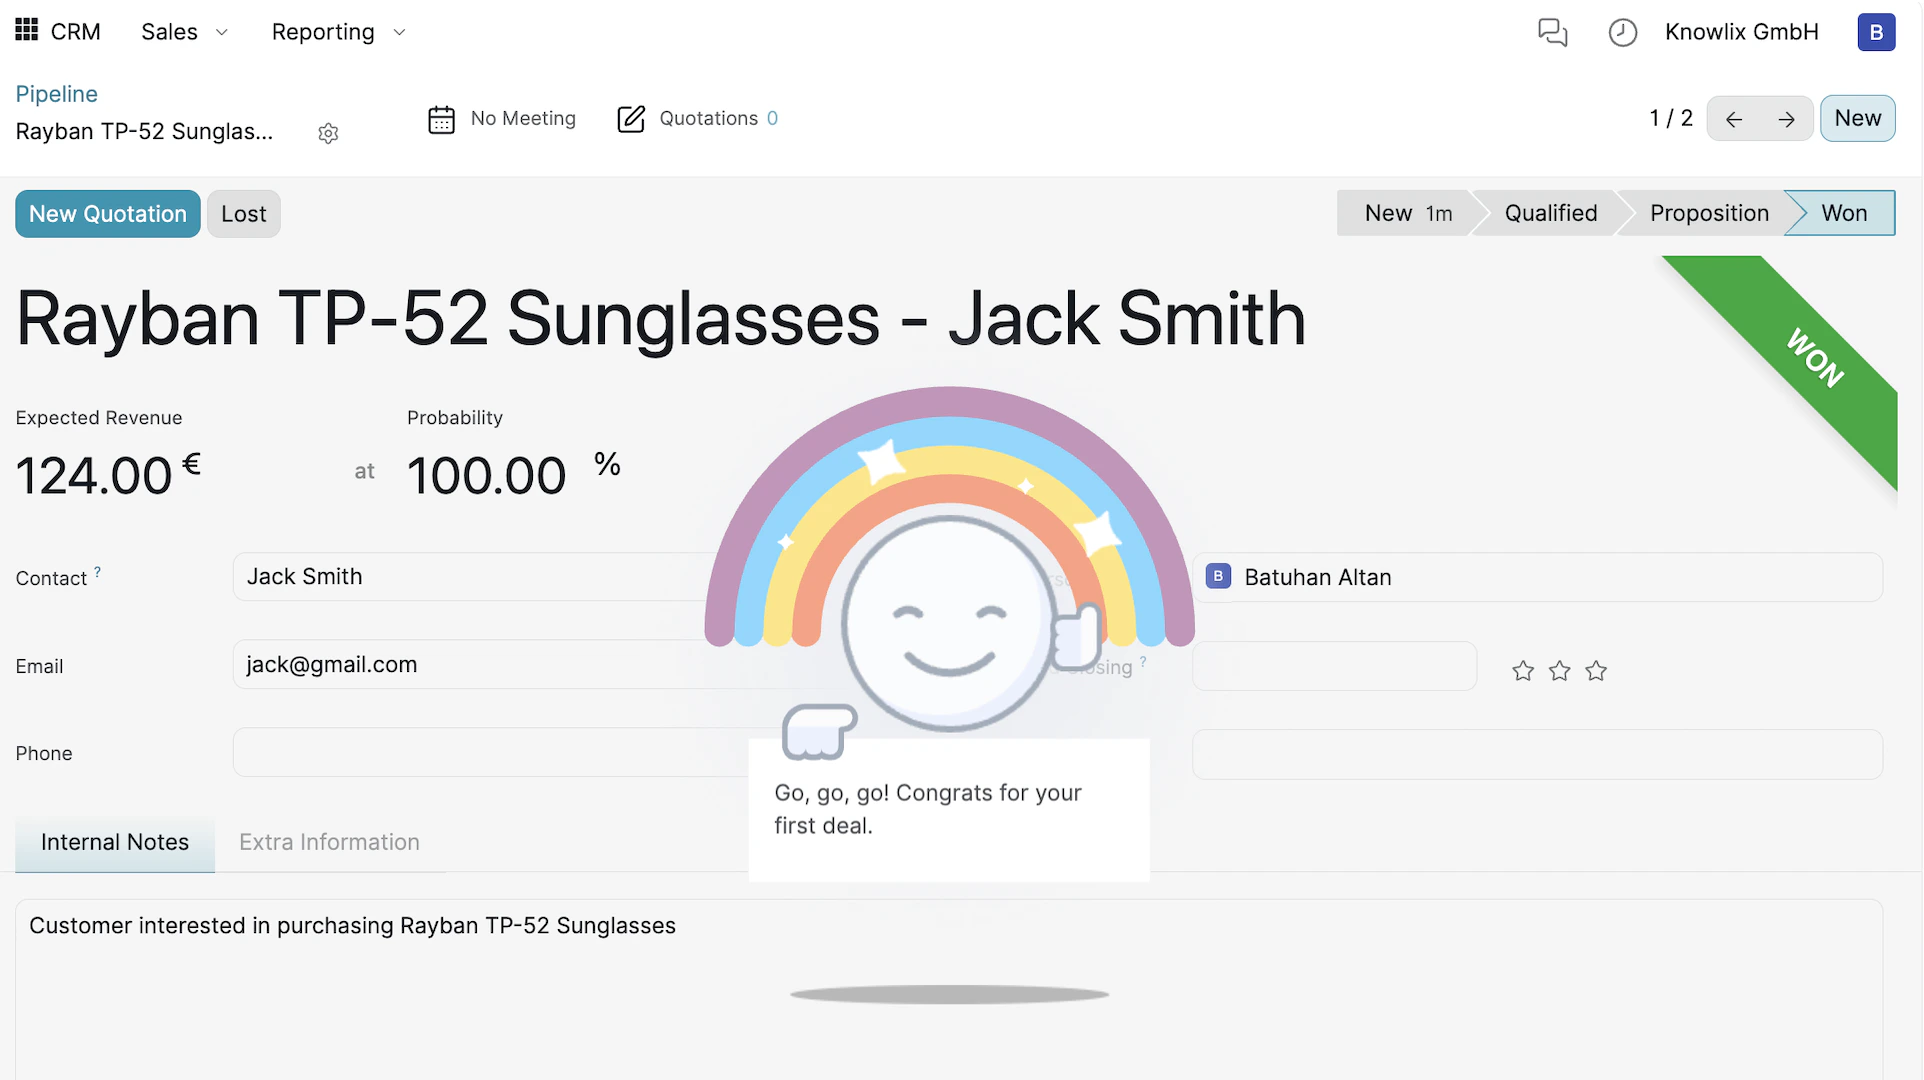The height and width of the screenshot is (1080, 1924).
Task: Set priority to one star
Action: pos(1523,671)
